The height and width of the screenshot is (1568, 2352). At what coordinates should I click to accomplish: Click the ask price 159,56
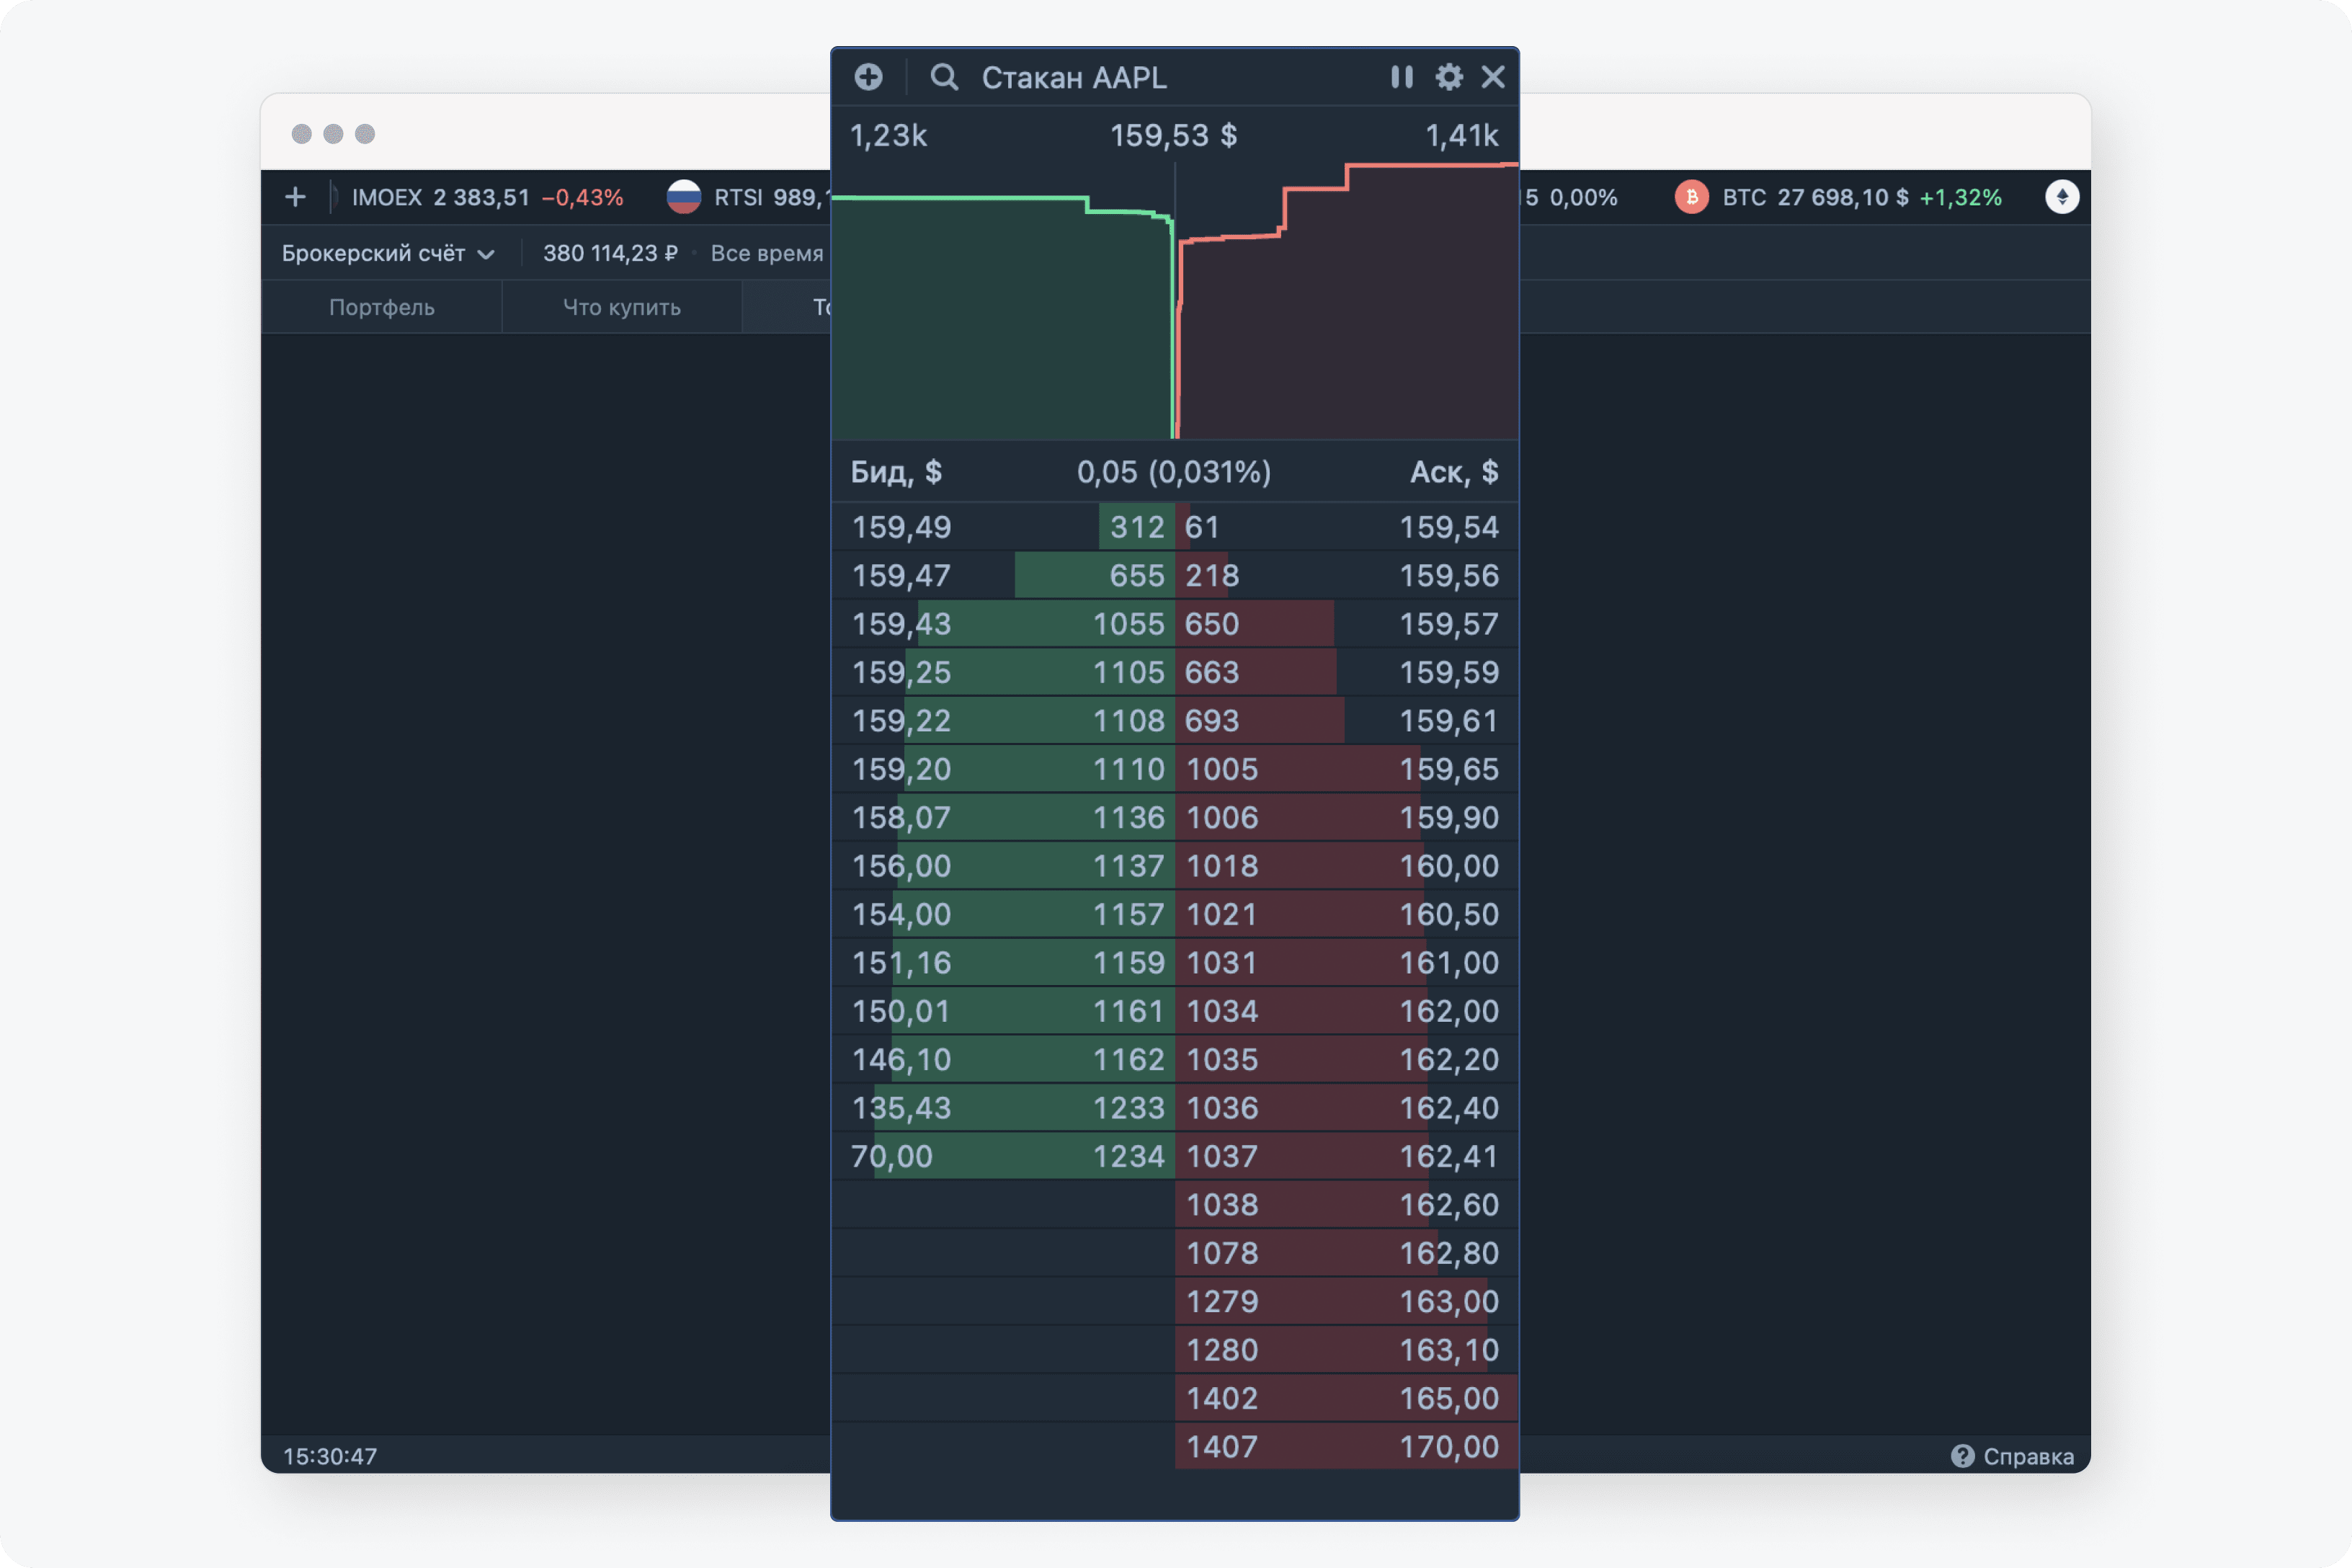(1449, 576)
